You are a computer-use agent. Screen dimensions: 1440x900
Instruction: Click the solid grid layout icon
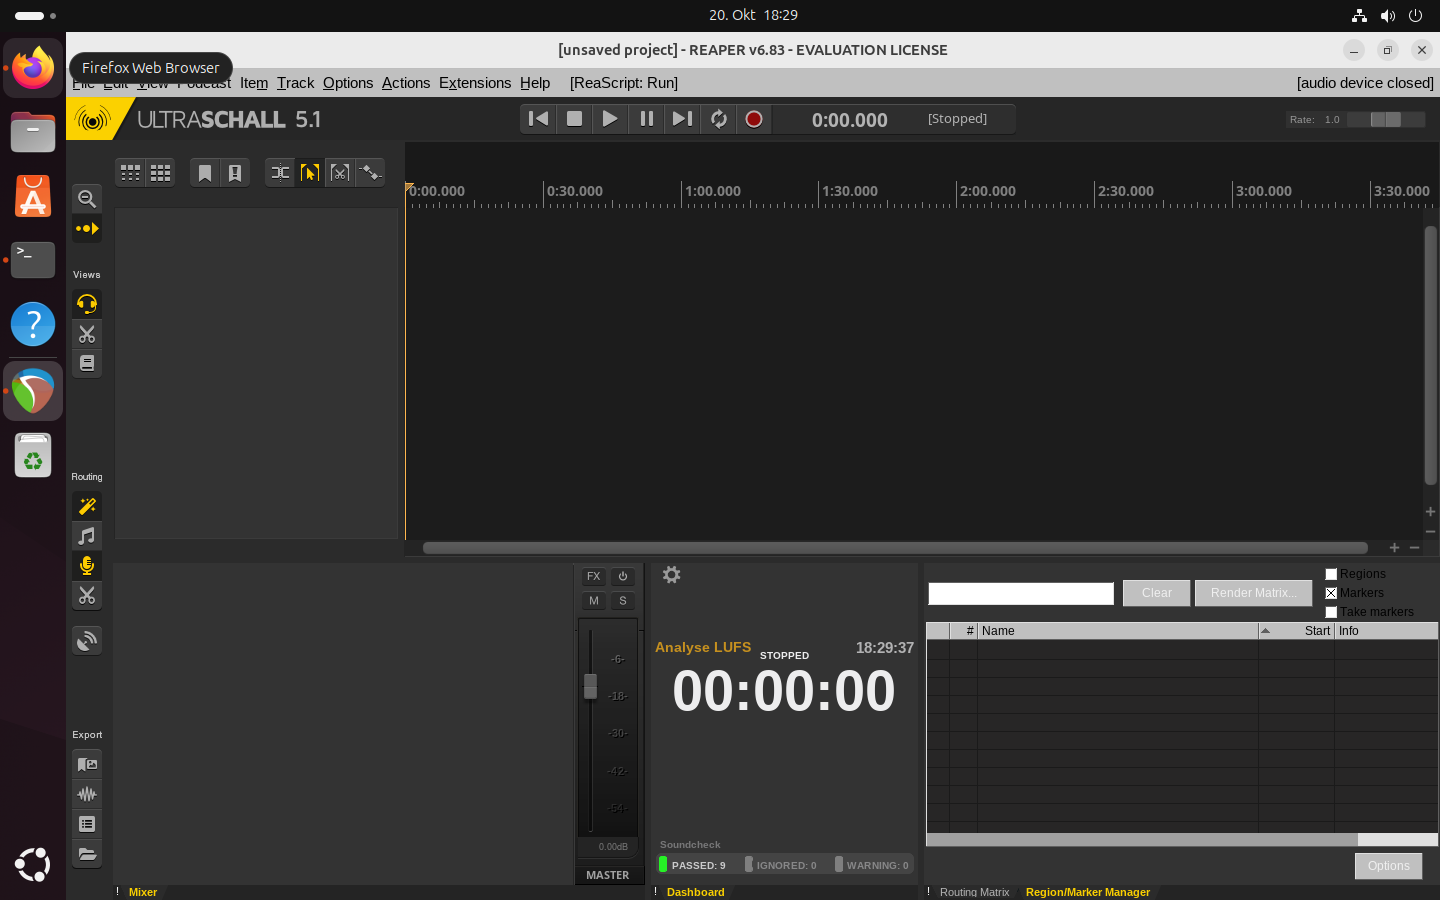point(160,173)
